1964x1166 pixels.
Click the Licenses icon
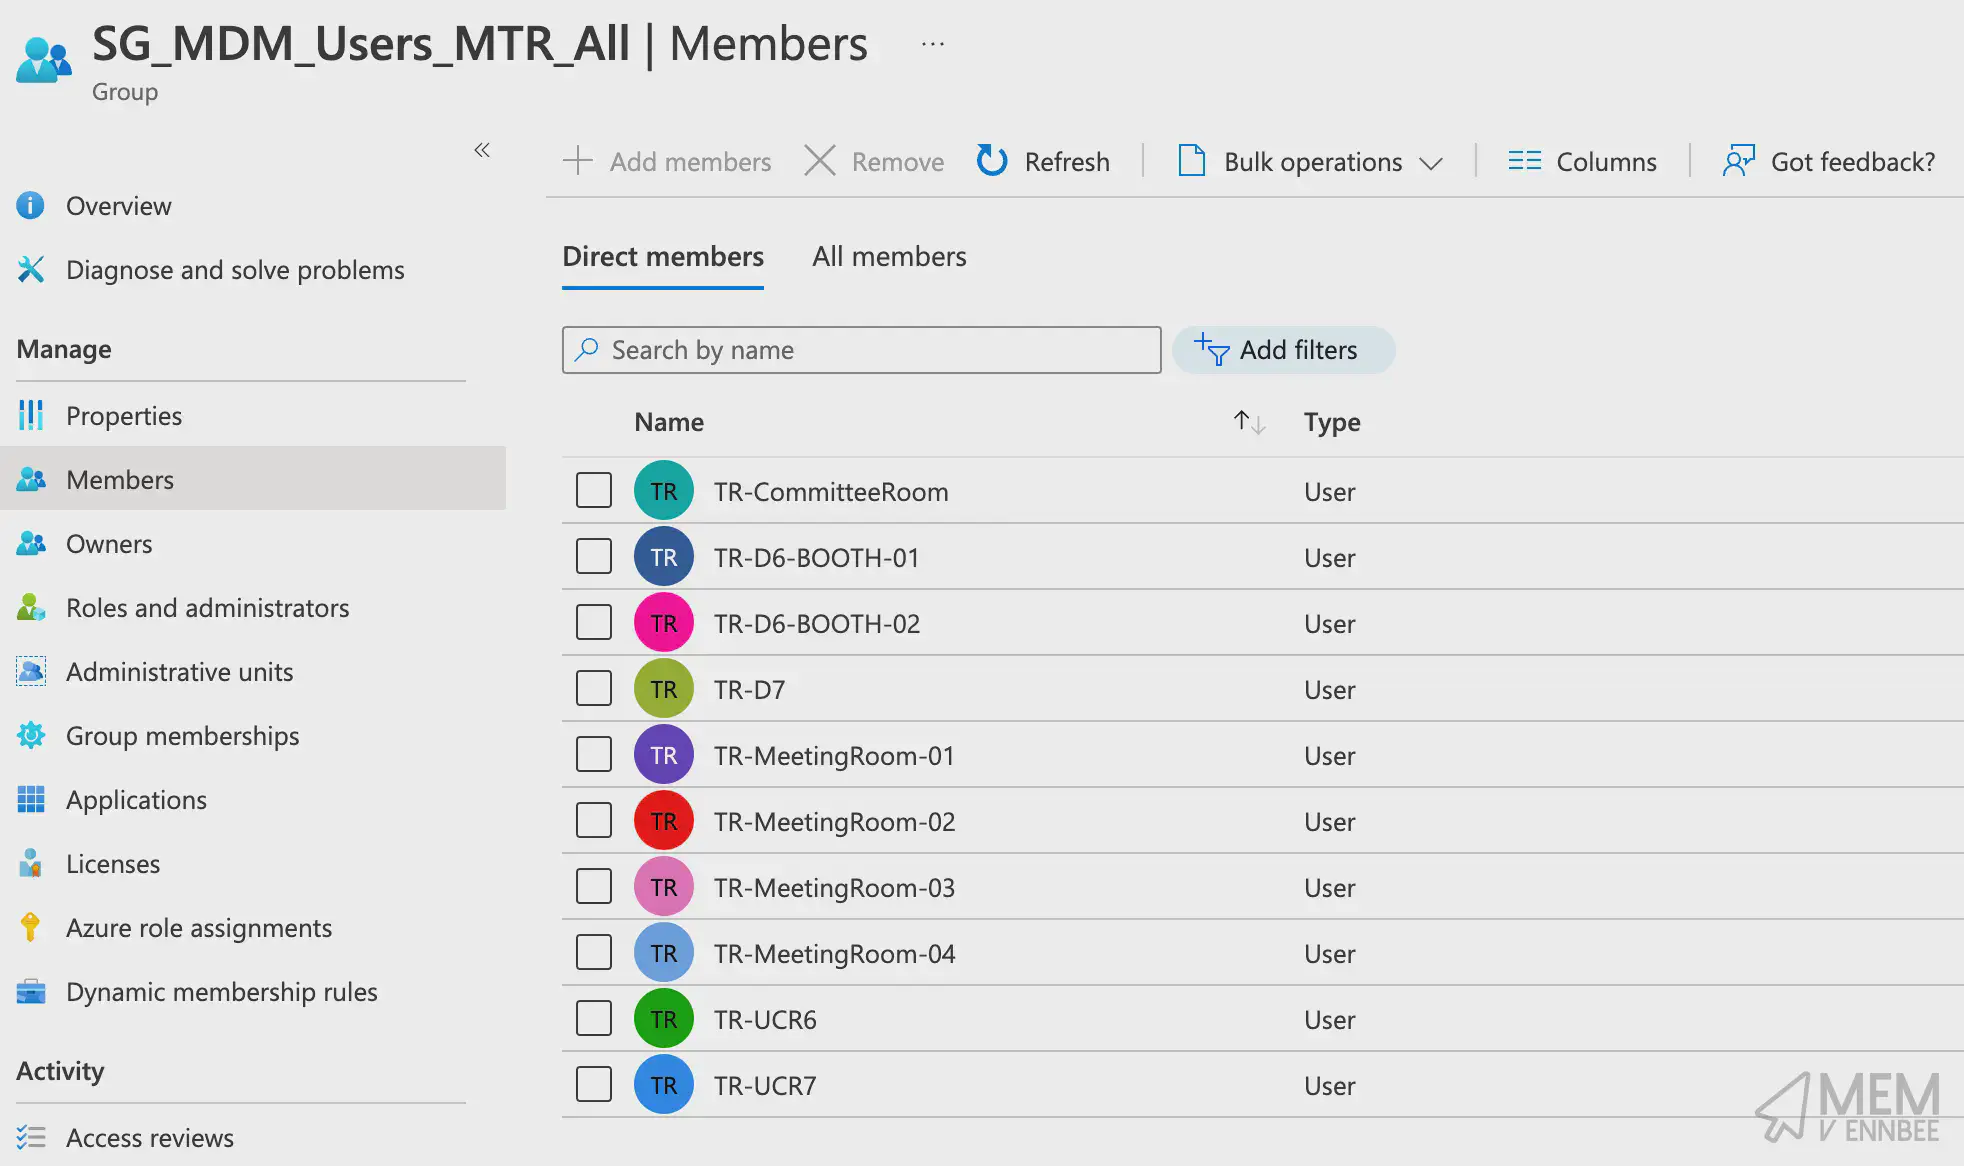pyautogui.click(x=31, y=863)
